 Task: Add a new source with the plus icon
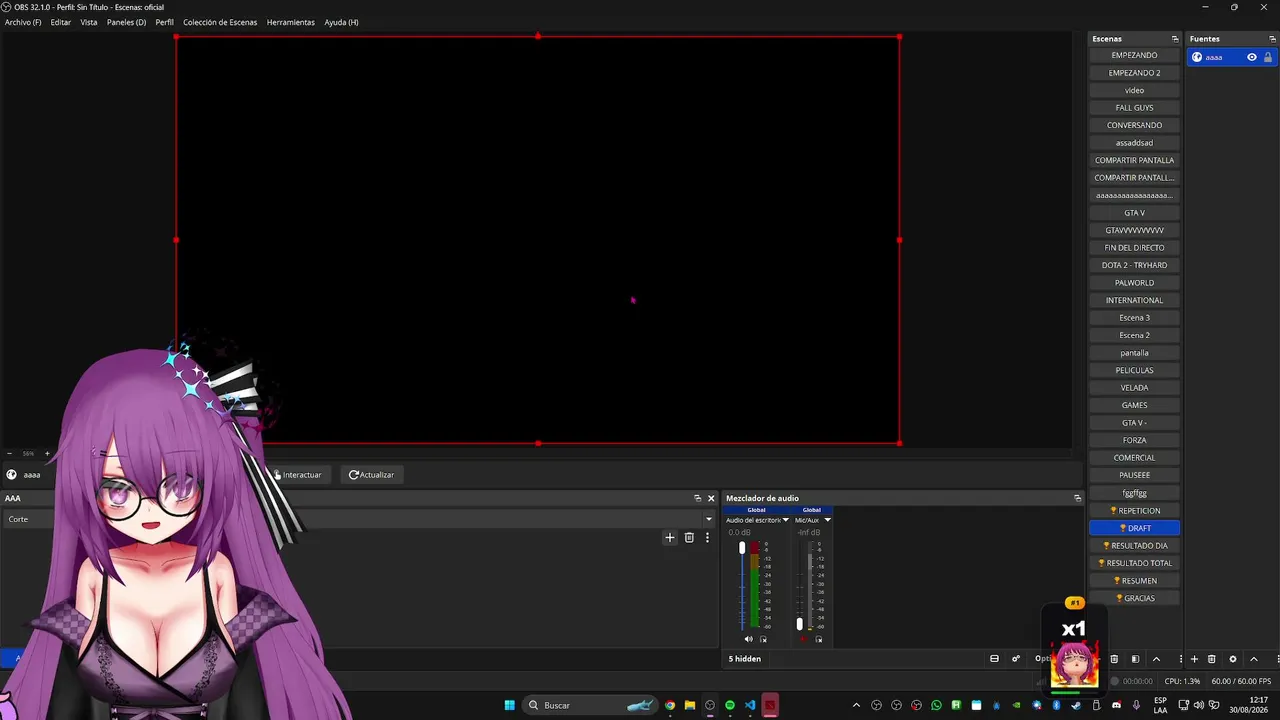coord(1194,659)
